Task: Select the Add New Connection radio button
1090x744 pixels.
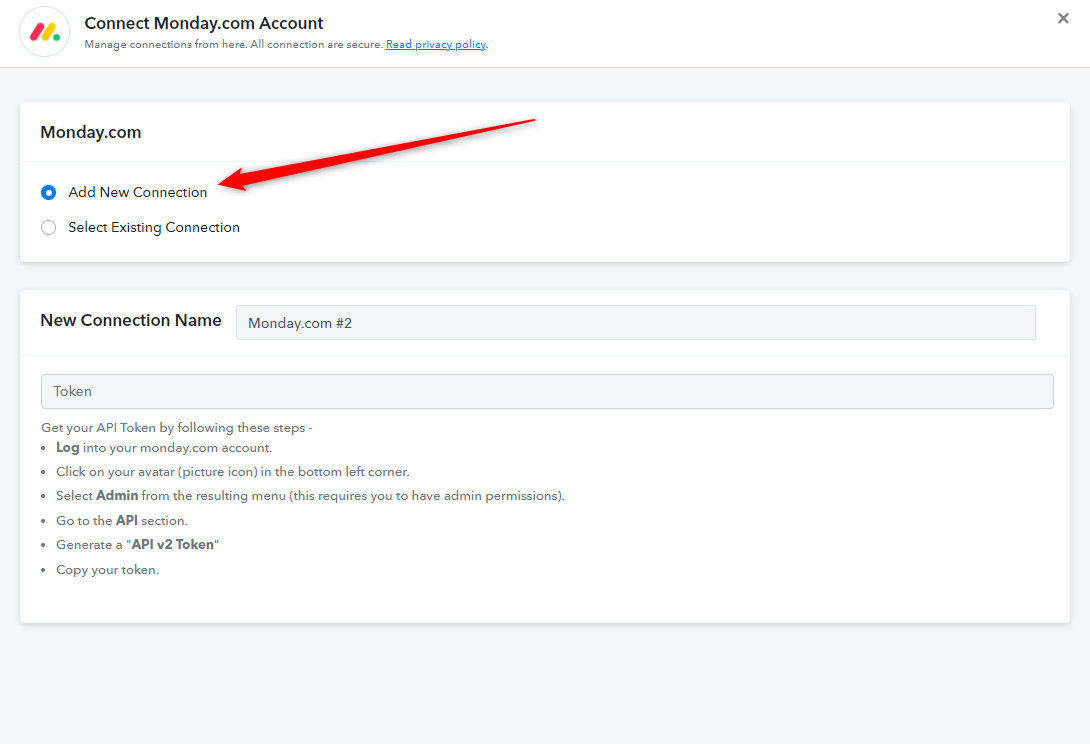Action: tap(49, 193)
